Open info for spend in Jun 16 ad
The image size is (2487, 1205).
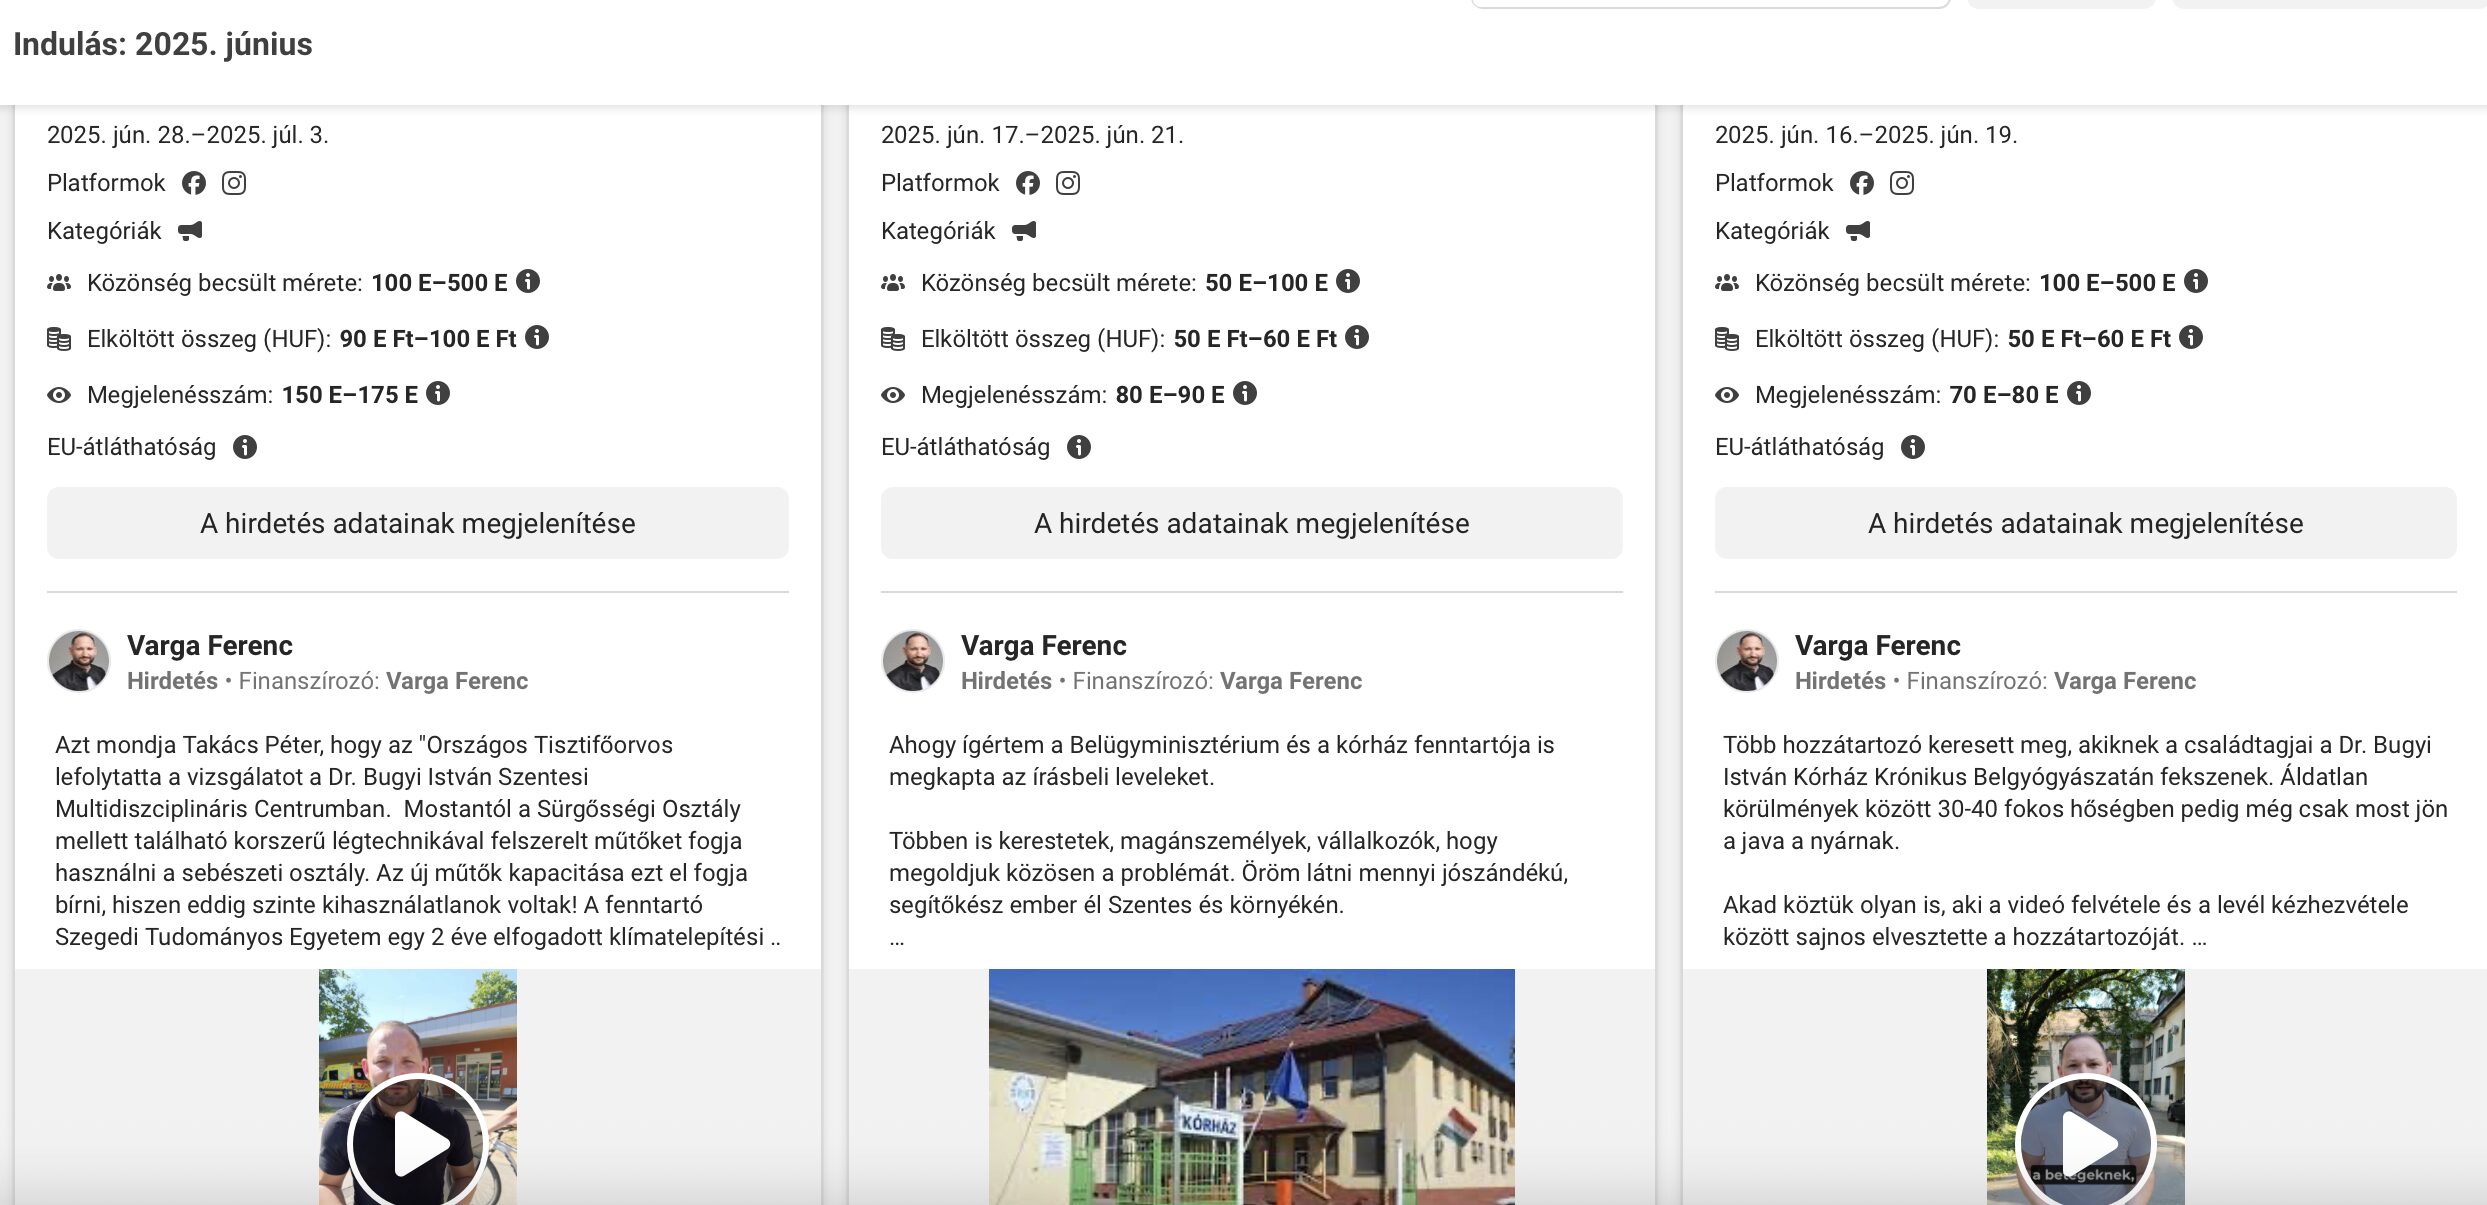[x=2191, y=337]
